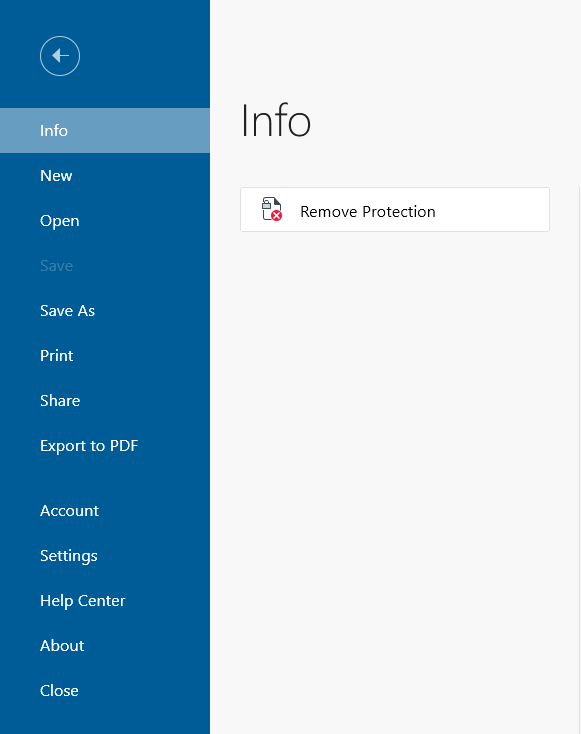Show the About page
This screenshot has height=734, width=581.
(105, 645)
